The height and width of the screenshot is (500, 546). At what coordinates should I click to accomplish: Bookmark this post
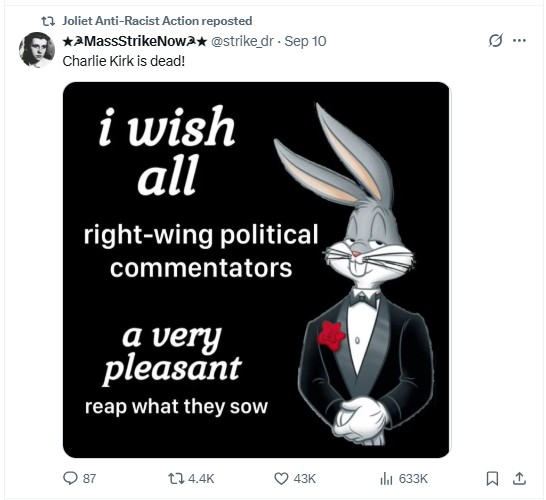[x=492, y=478]
